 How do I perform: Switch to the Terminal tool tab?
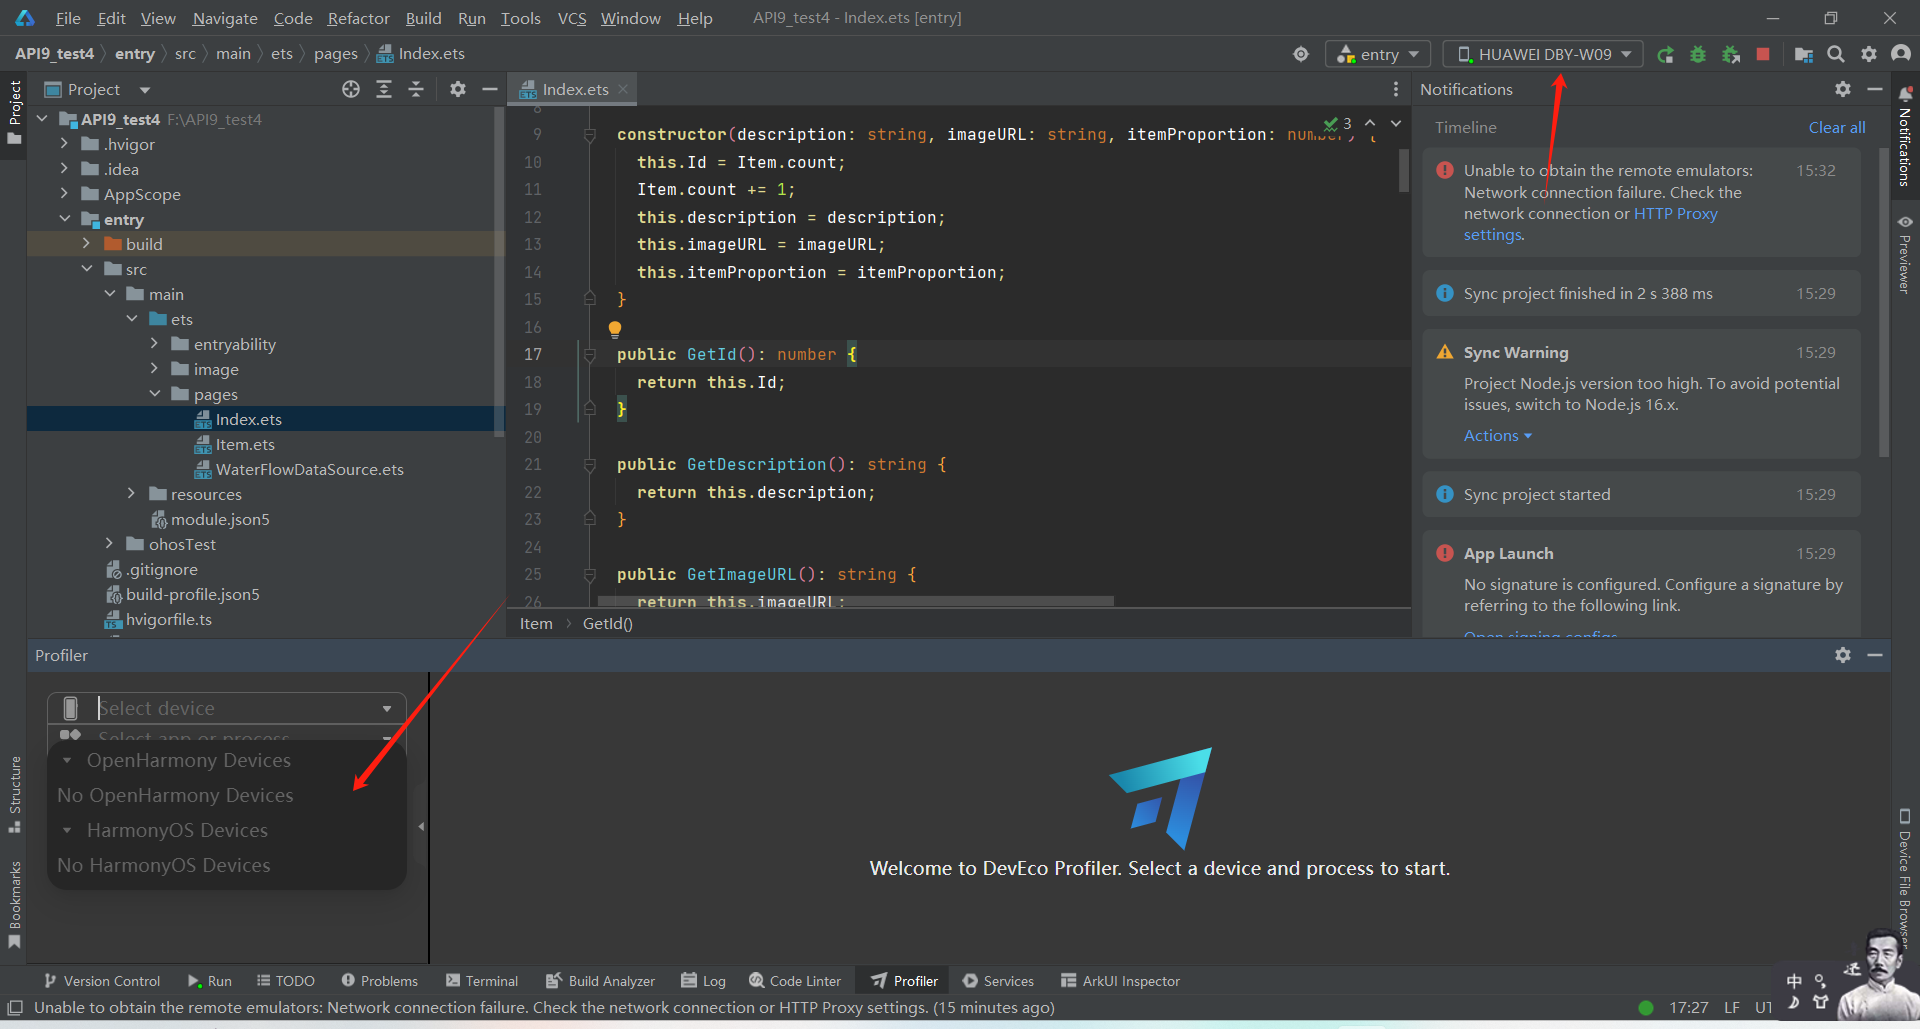click(x=482, y=981)
